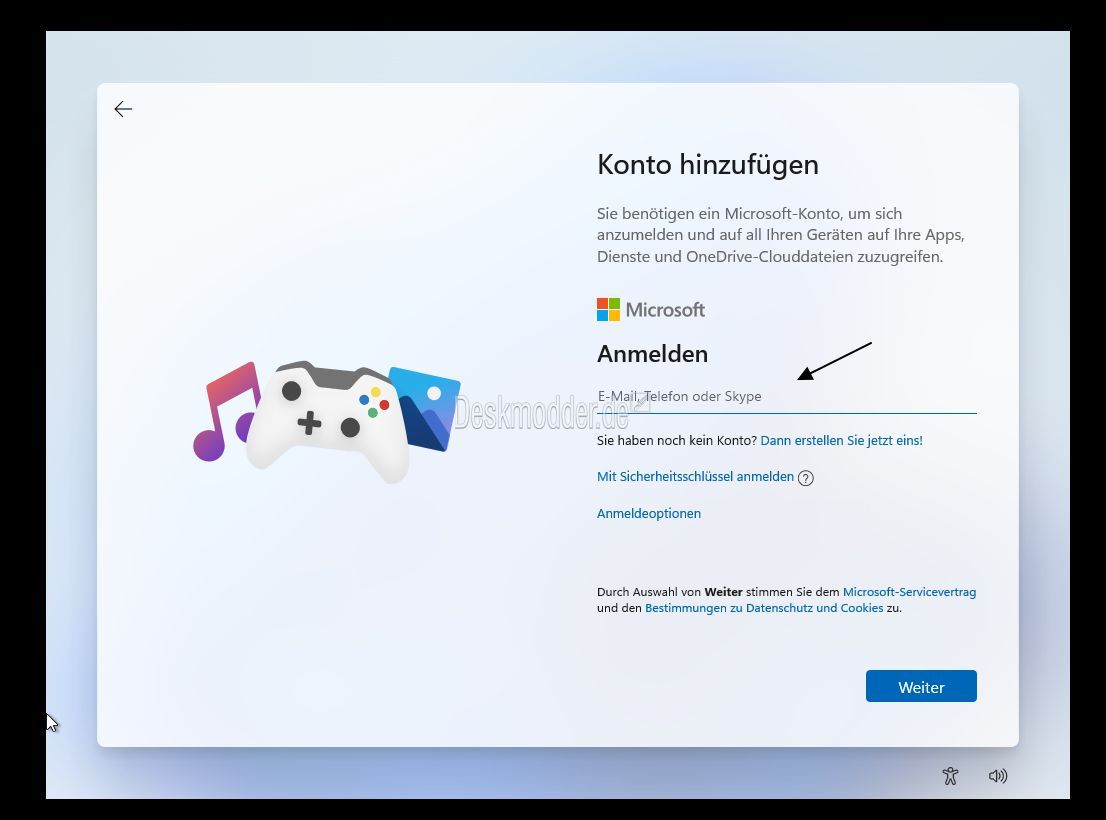Go back with the arrow icon
1106x820 pixels.
click(123, 109)
